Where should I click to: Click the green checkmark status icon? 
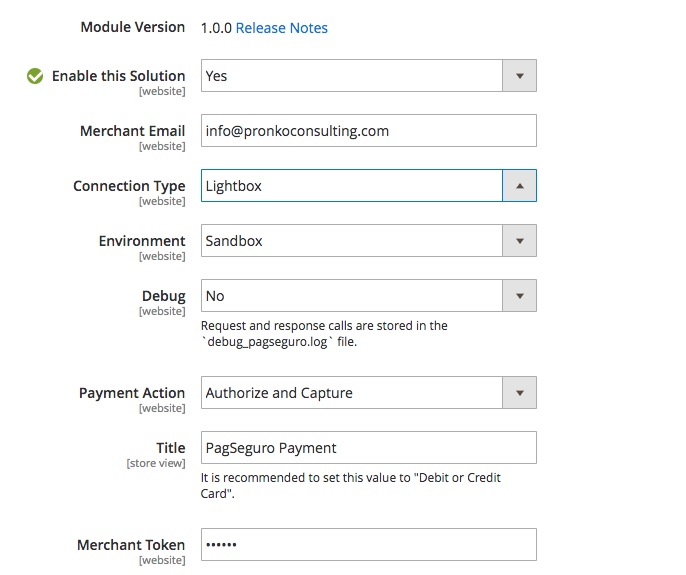point(35,76)
